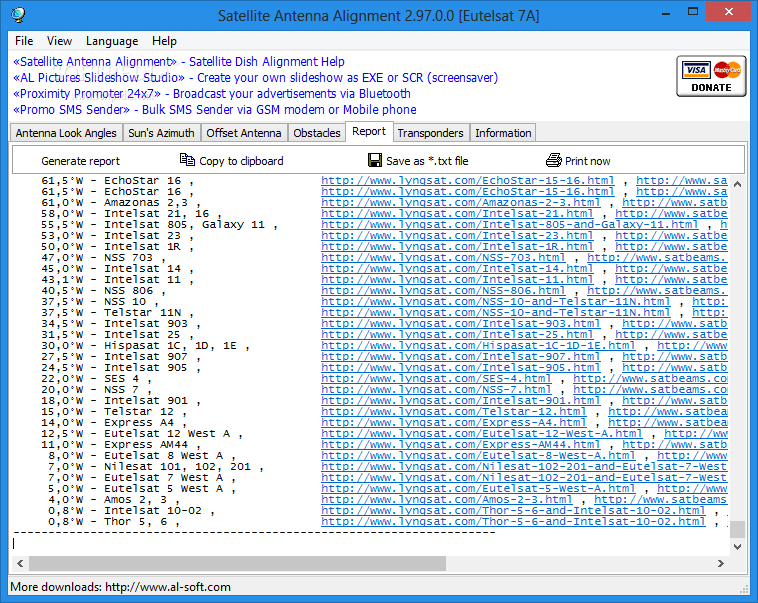Open the lyngsat Telstar-12.html link

click(x=453, y=412)
